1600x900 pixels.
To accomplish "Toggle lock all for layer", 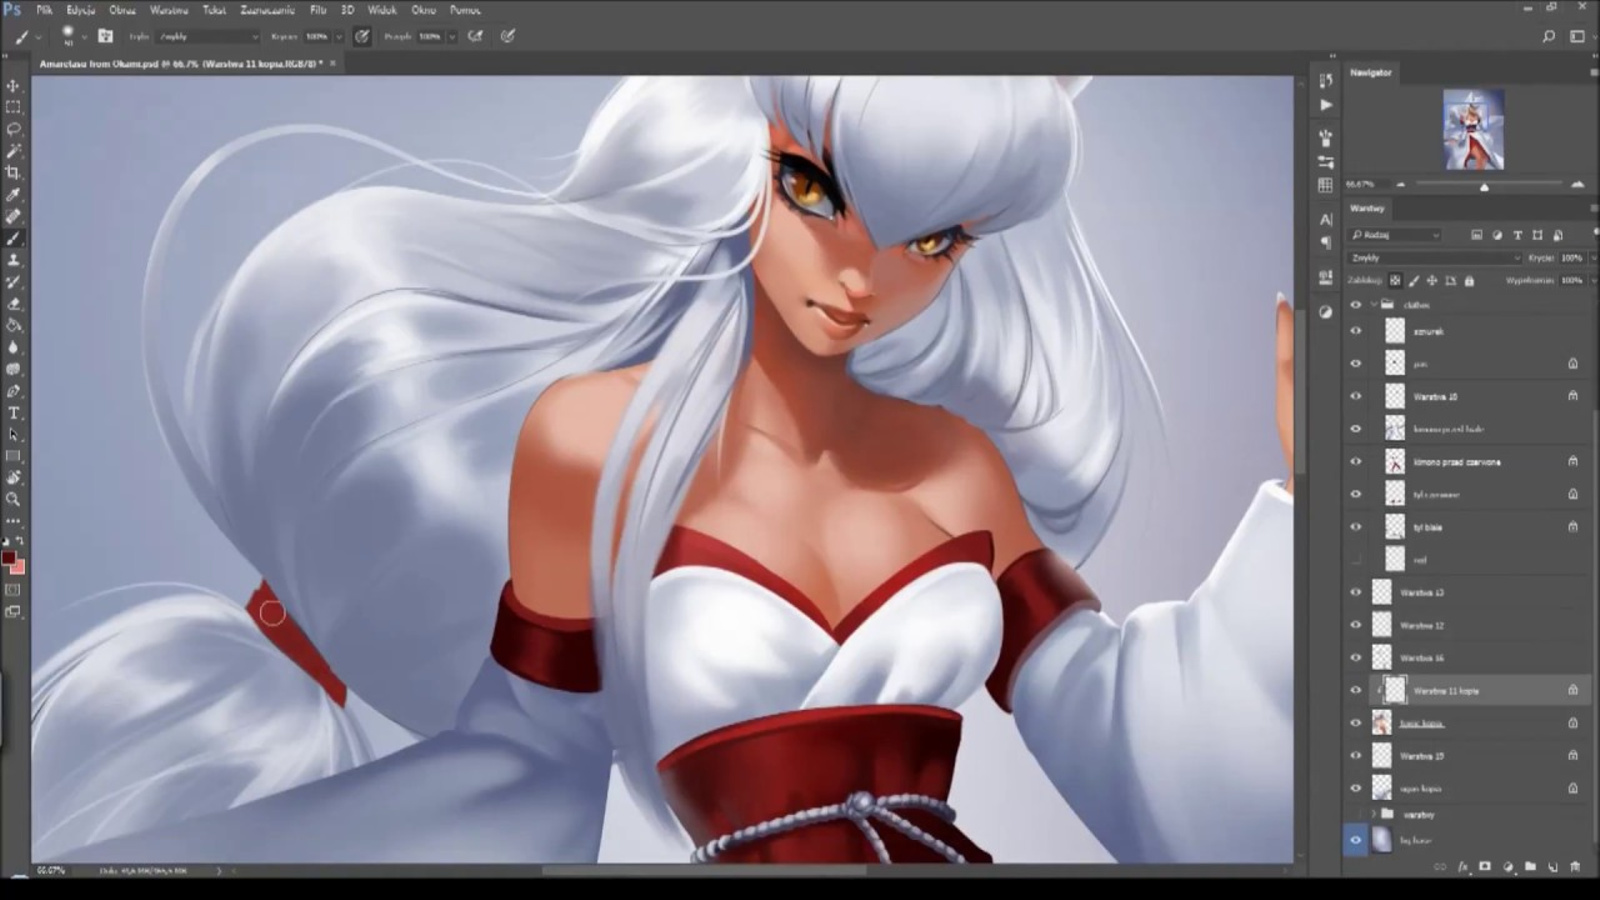I will (x=1469, y=281).
